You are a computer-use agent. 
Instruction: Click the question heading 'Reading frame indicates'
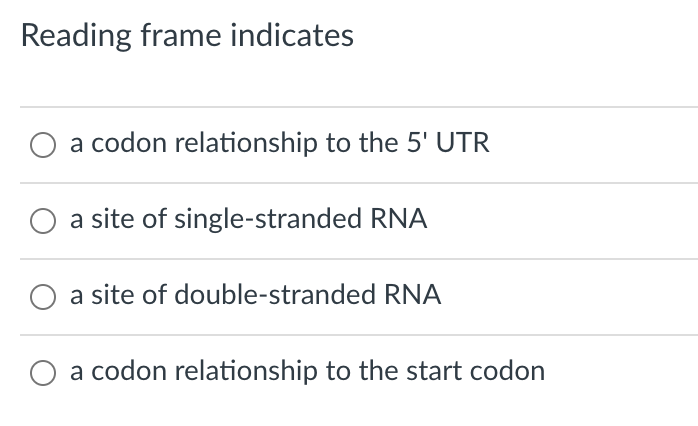click(187, 36)
